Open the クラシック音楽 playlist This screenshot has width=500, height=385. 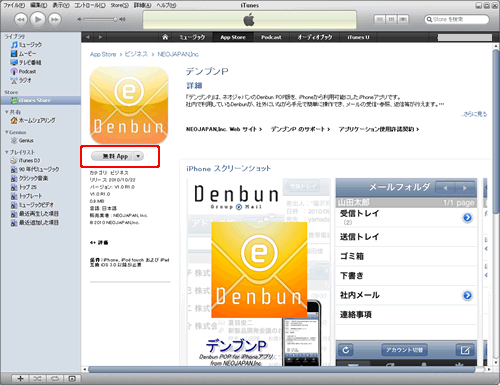tap(29, 178)
